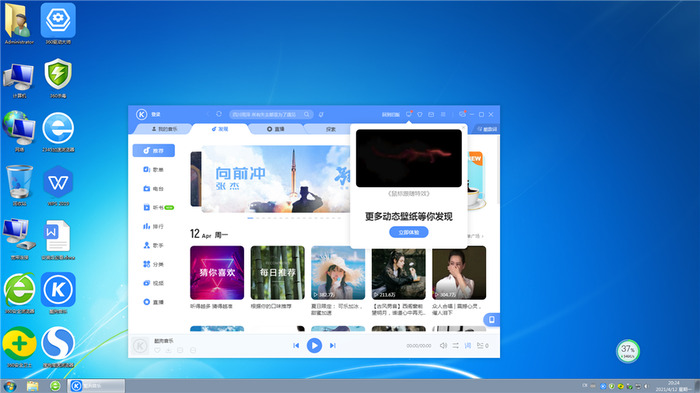Play the wallpaper preview video thumbnail

pos(408,158)
